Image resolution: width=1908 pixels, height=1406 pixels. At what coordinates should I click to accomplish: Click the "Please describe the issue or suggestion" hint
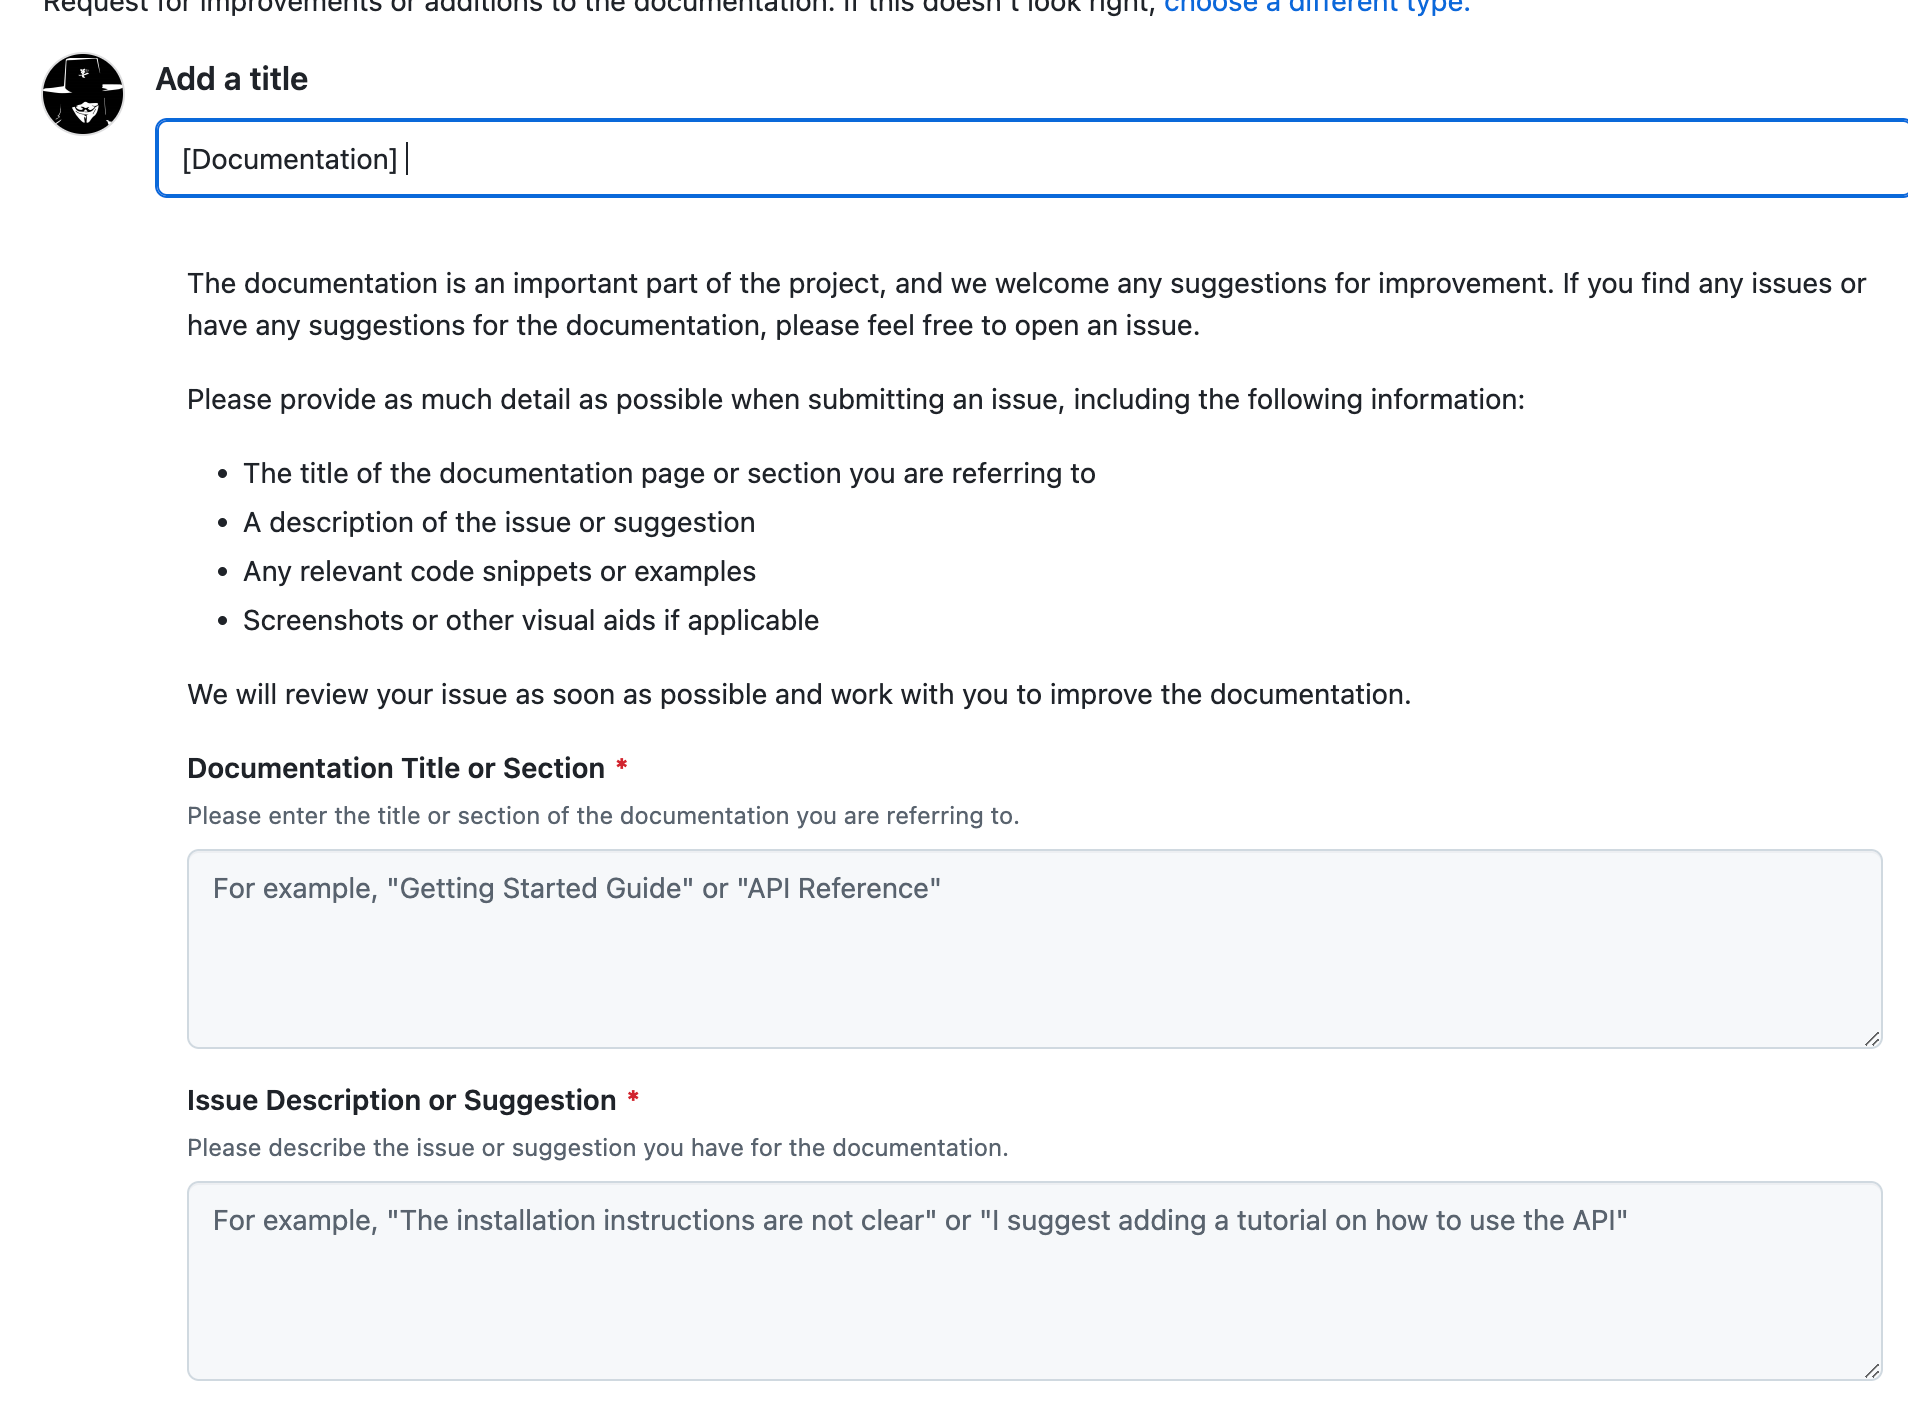(597, 1148)
